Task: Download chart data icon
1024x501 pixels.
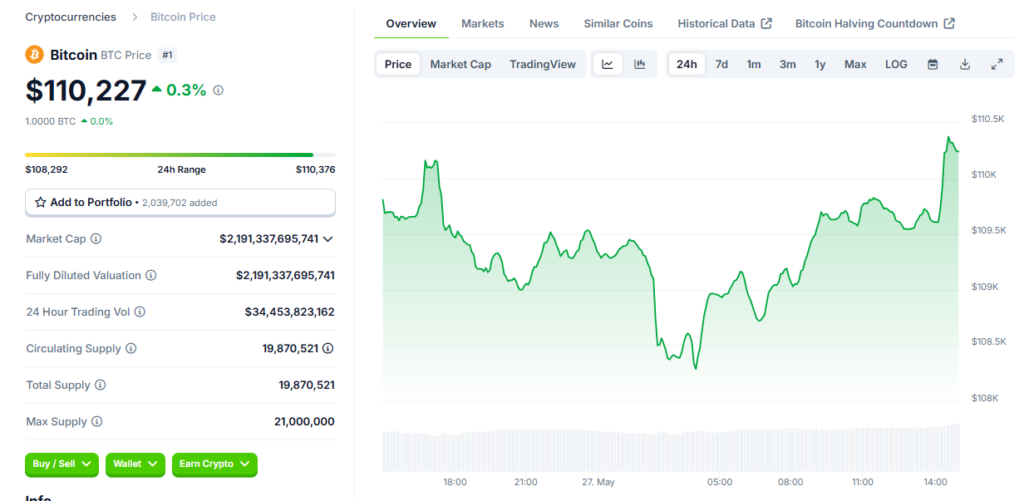Action: point(965,64)
